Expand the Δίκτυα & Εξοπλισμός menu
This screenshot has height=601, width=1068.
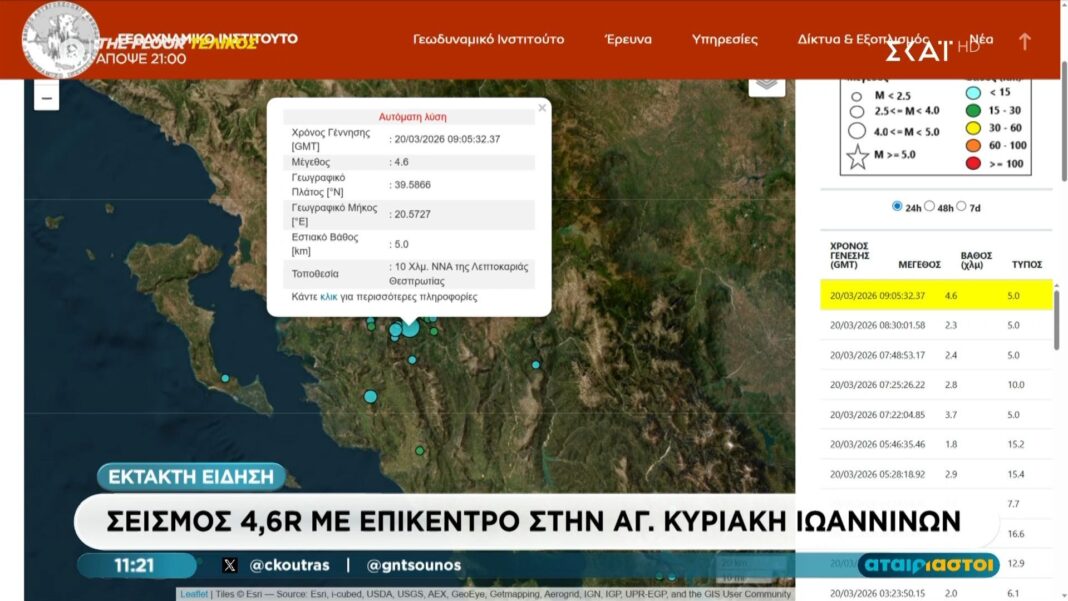coord(863,40)
